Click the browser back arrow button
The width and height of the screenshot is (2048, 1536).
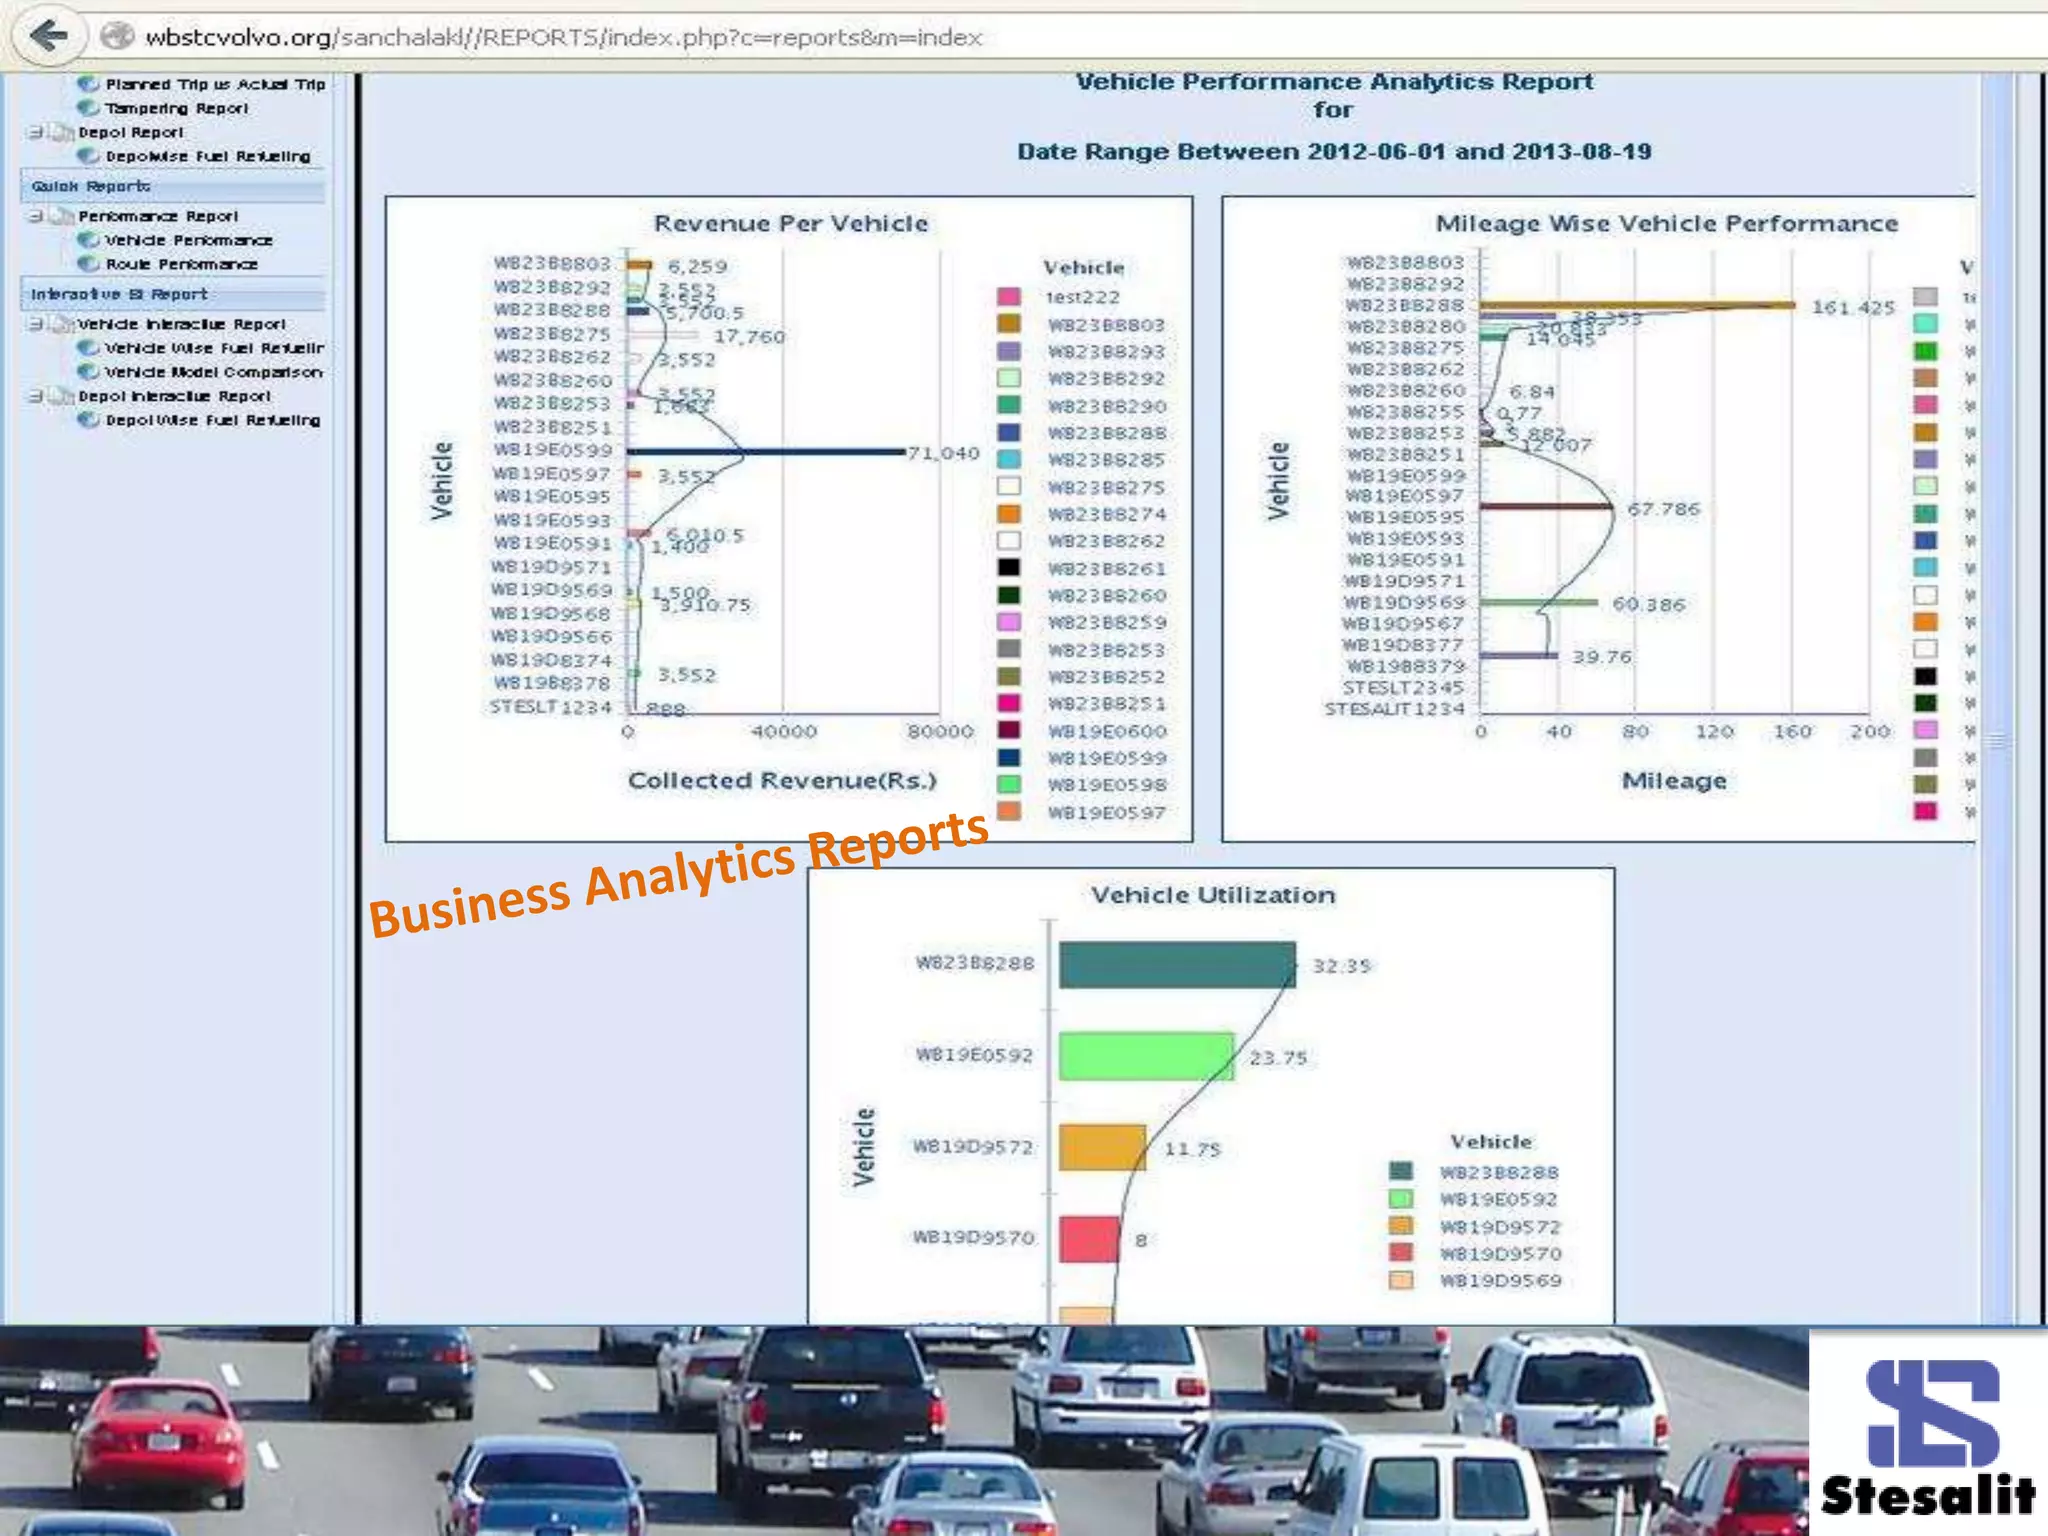click(x=47, y=37)
